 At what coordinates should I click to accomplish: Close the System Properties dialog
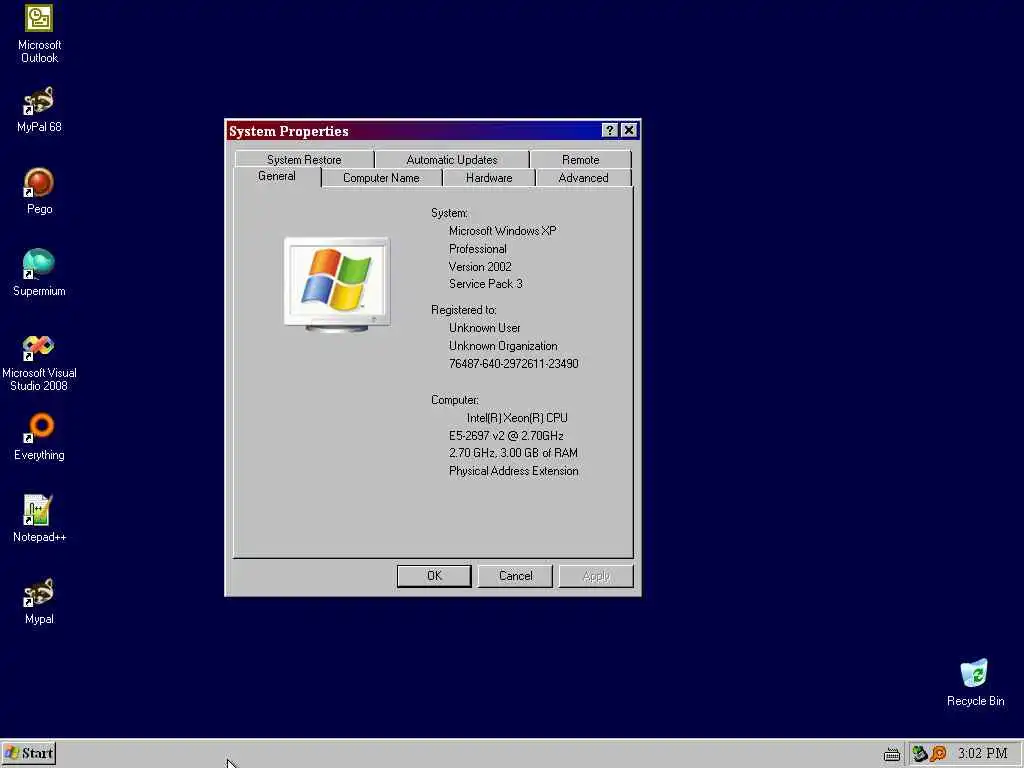tap(629, 131)
